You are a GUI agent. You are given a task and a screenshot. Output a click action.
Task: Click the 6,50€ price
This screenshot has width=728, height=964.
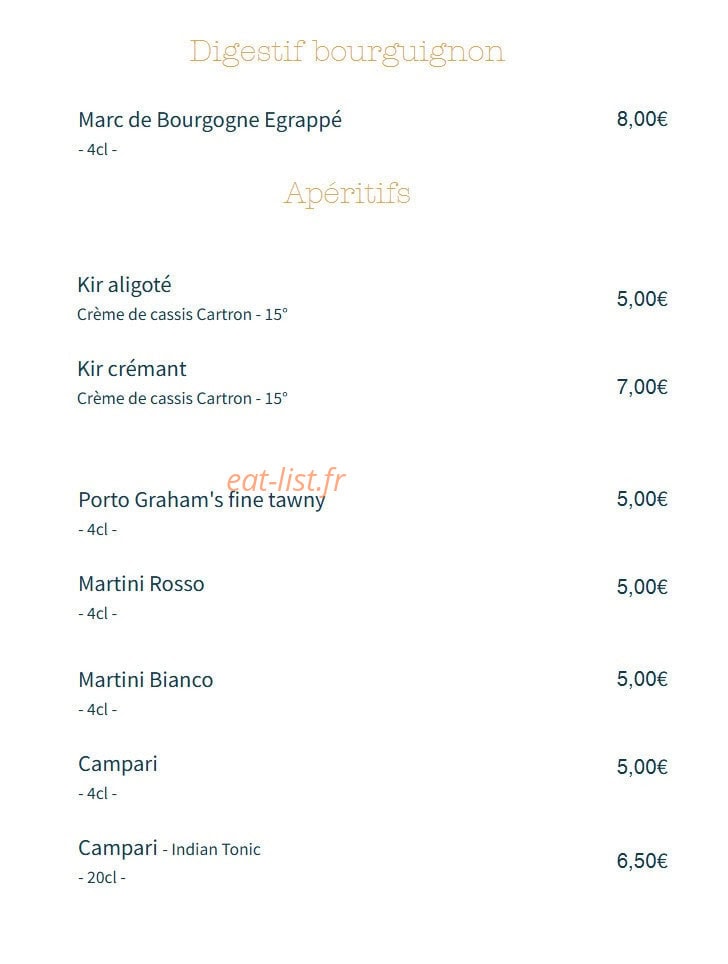pos(642,861)
